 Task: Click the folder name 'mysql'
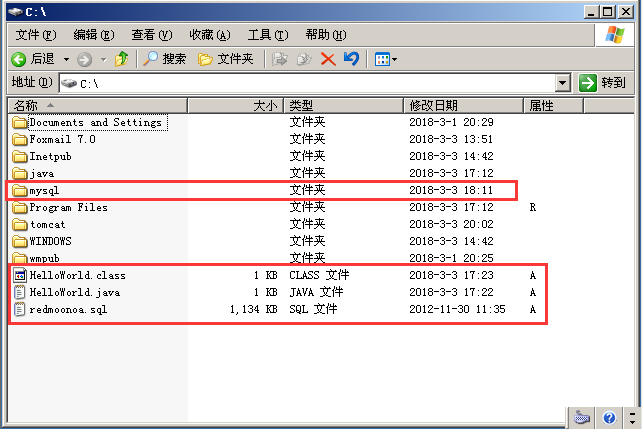pyautogui.click(x=44, y=191)
